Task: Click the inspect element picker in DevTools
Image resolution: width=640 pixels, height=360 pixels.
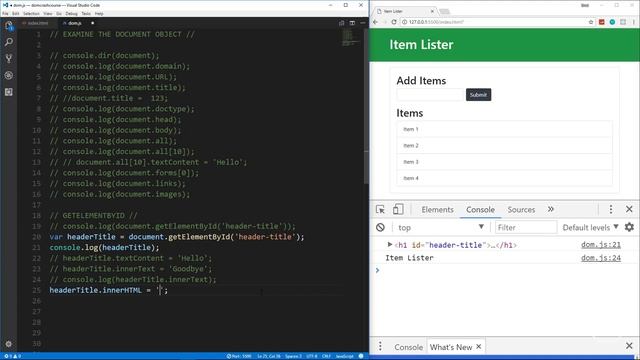Action: (x=380, y=209)
